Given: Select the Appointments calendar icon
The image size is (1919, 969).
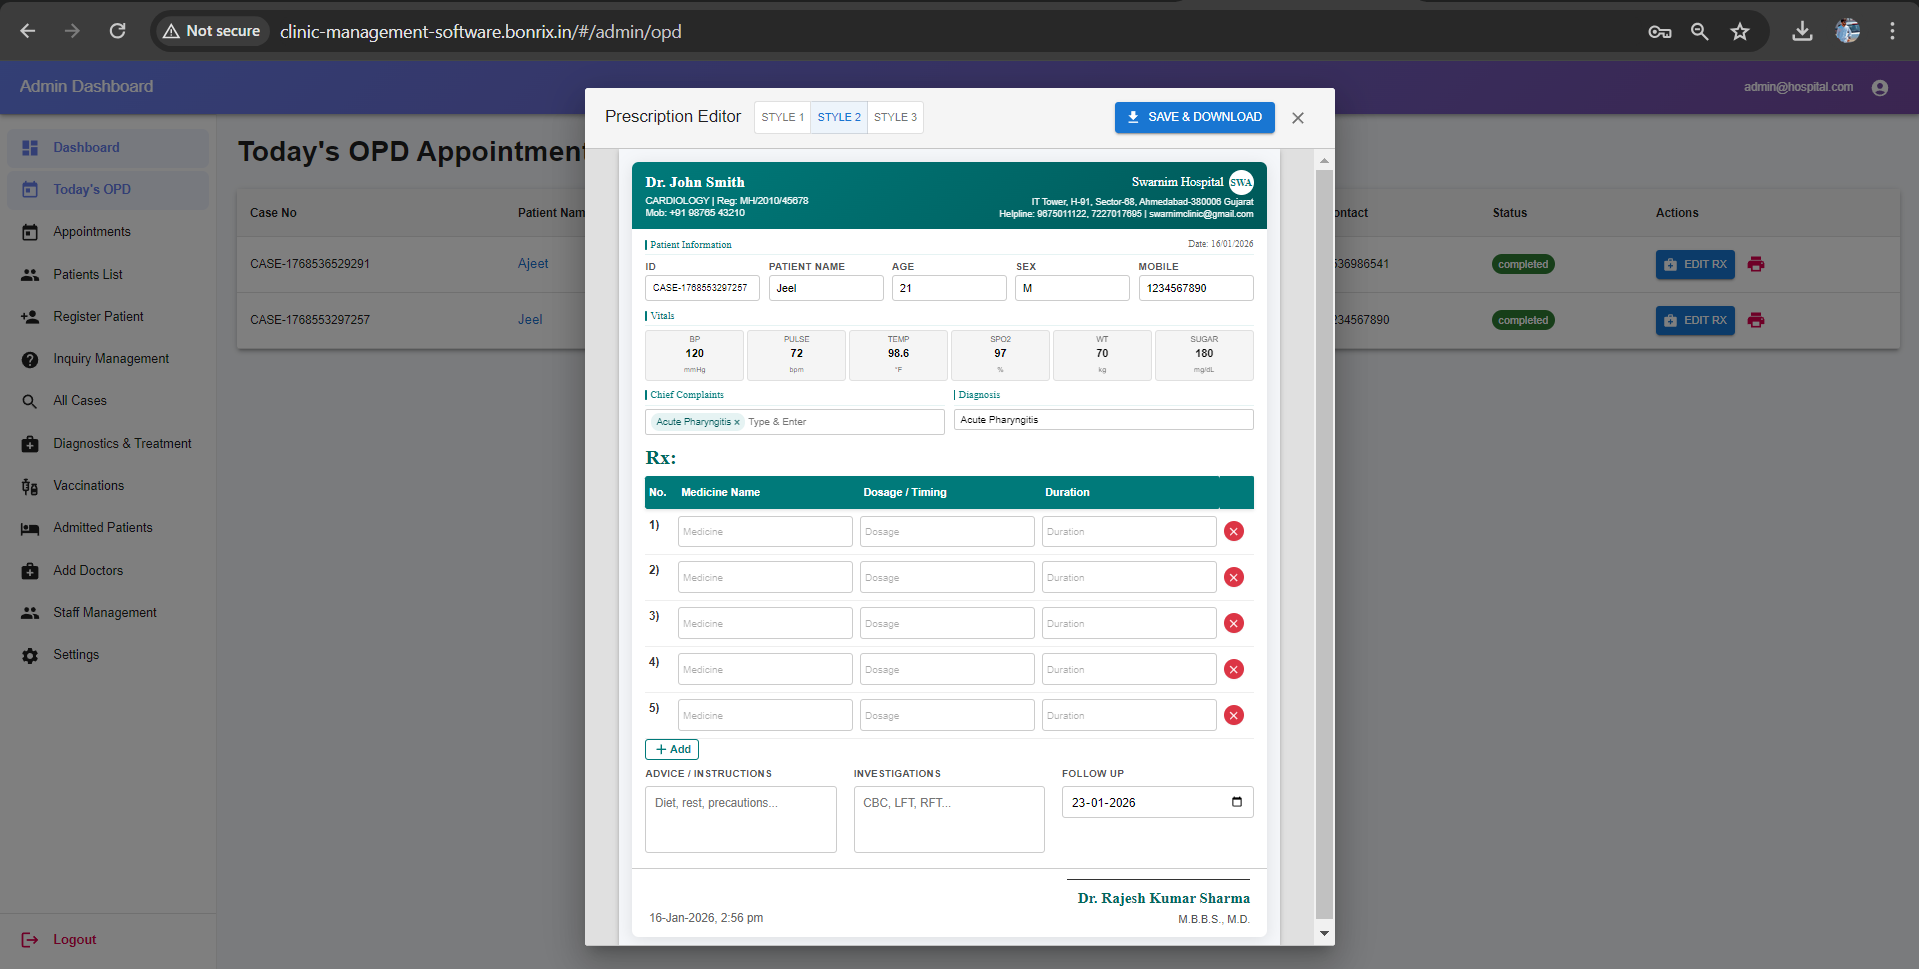Looking at the screenshot, I should coord(30,231).
